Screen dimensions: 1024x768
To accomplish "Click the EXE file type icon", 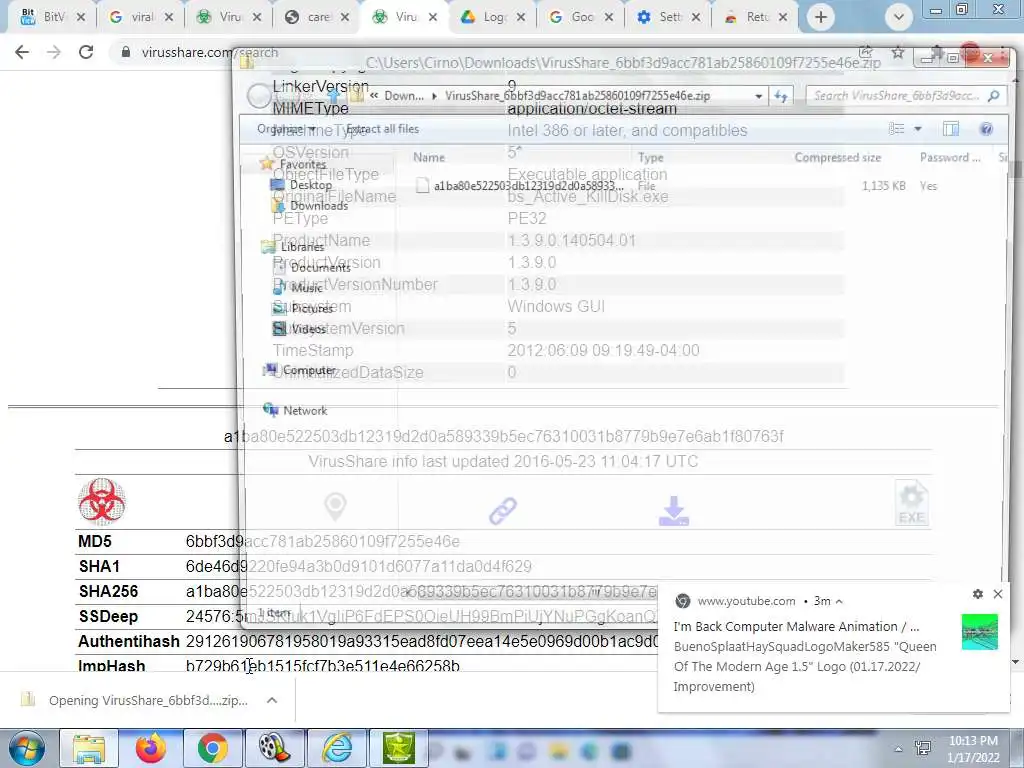I will coord(912,503).
